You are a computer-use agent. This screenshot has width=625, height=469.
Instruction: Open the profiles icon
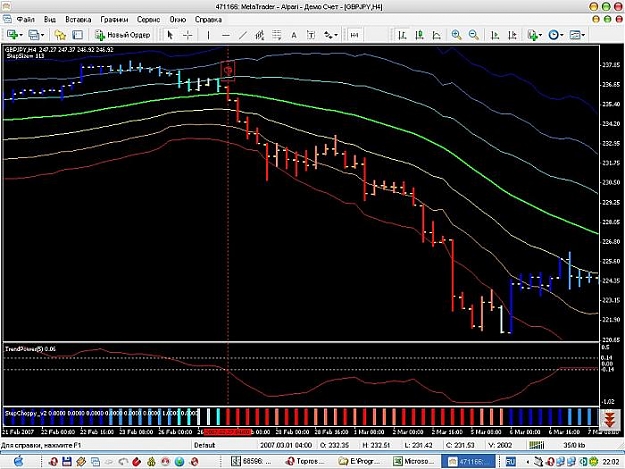click(33, 35)
